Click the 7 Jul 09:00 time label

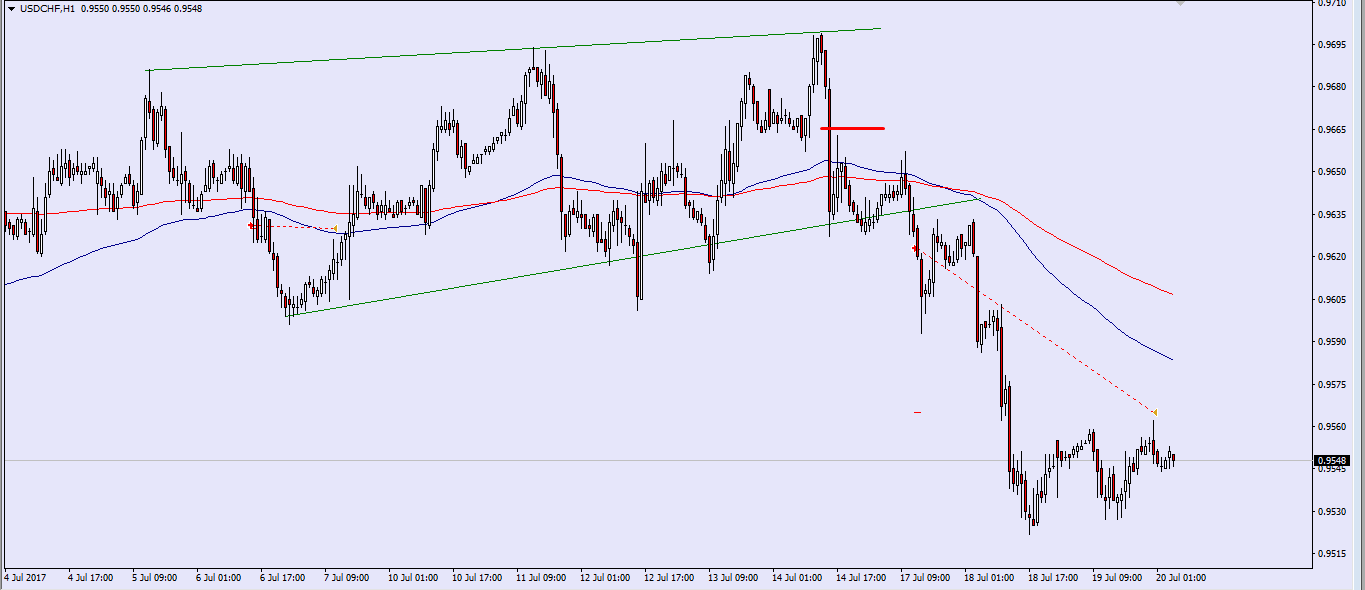[345, 577]
